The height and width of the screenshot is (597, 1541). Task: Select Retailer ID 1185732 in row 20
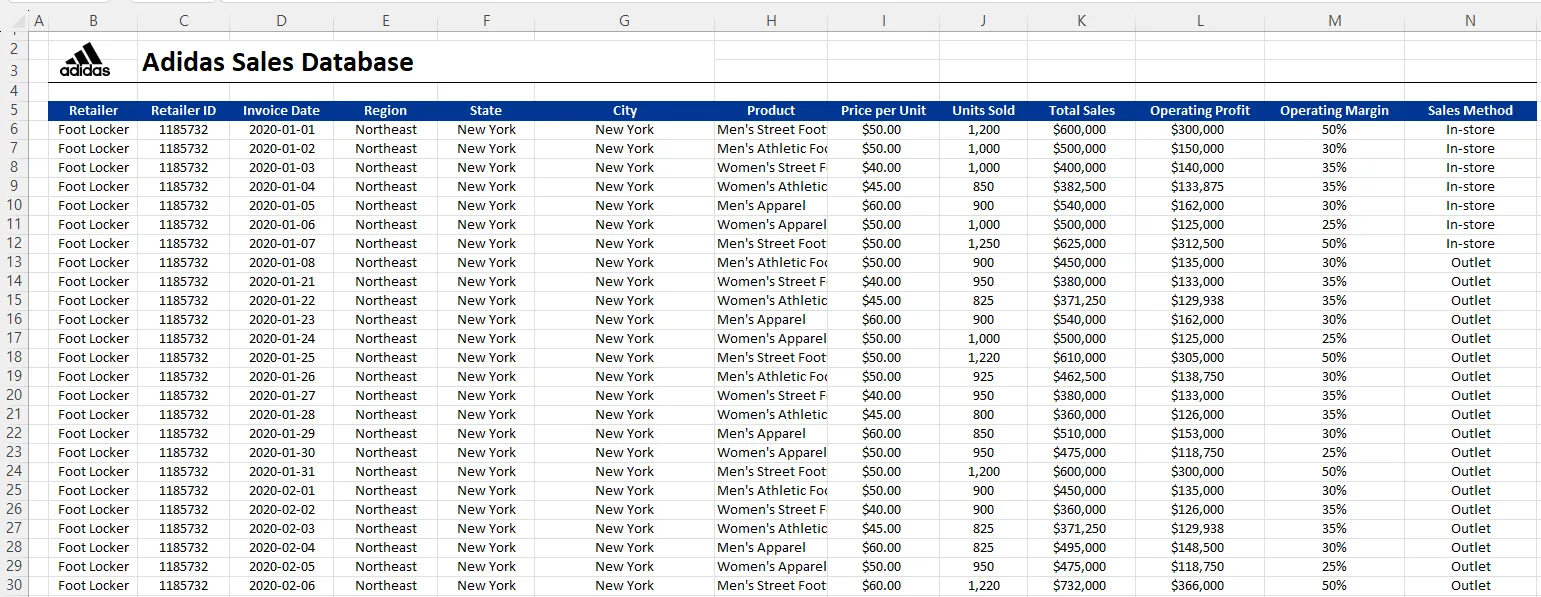pos(183,396)
